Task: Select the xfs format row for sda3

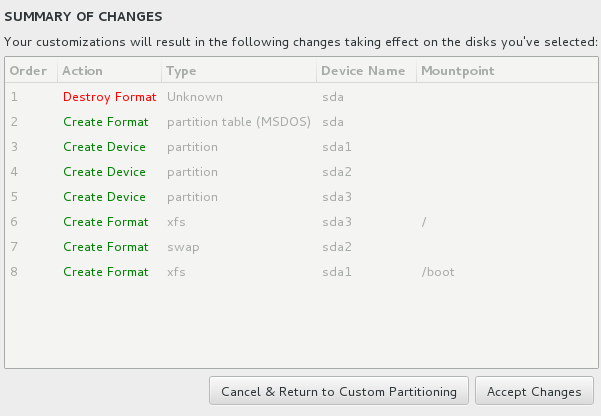Action: (x=301, y=222)
